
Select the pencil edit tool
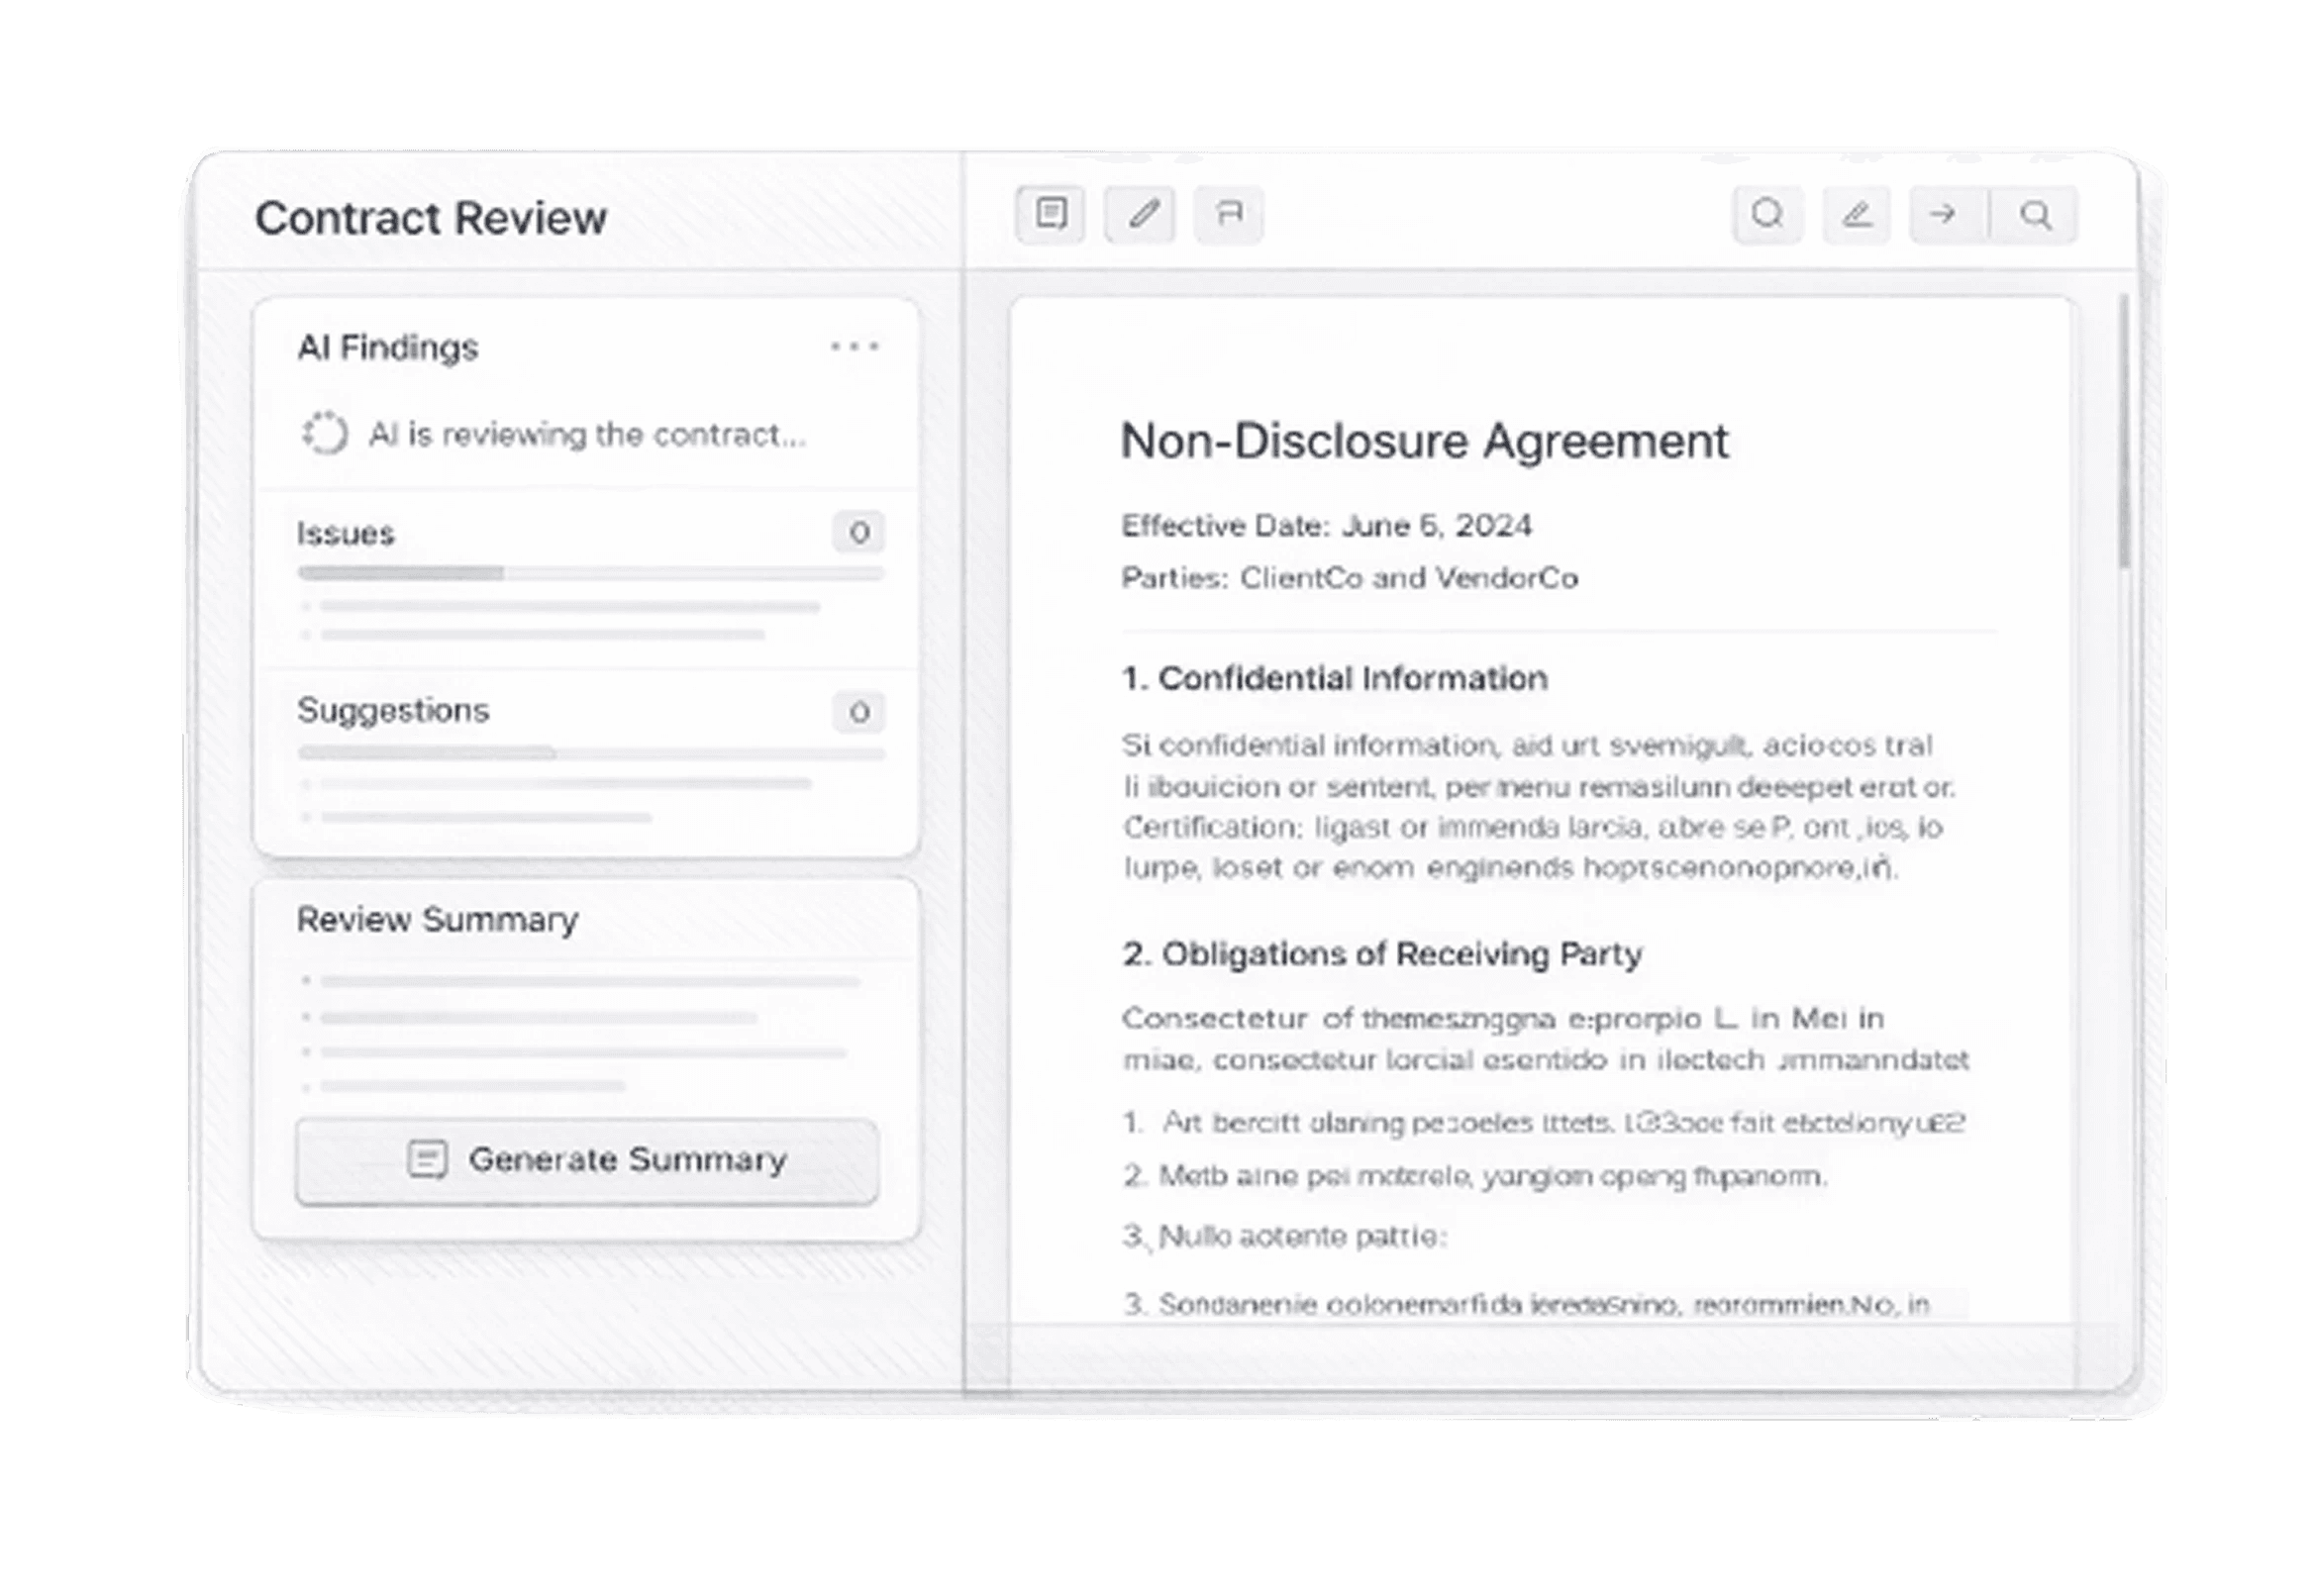tap(1140, 214)
